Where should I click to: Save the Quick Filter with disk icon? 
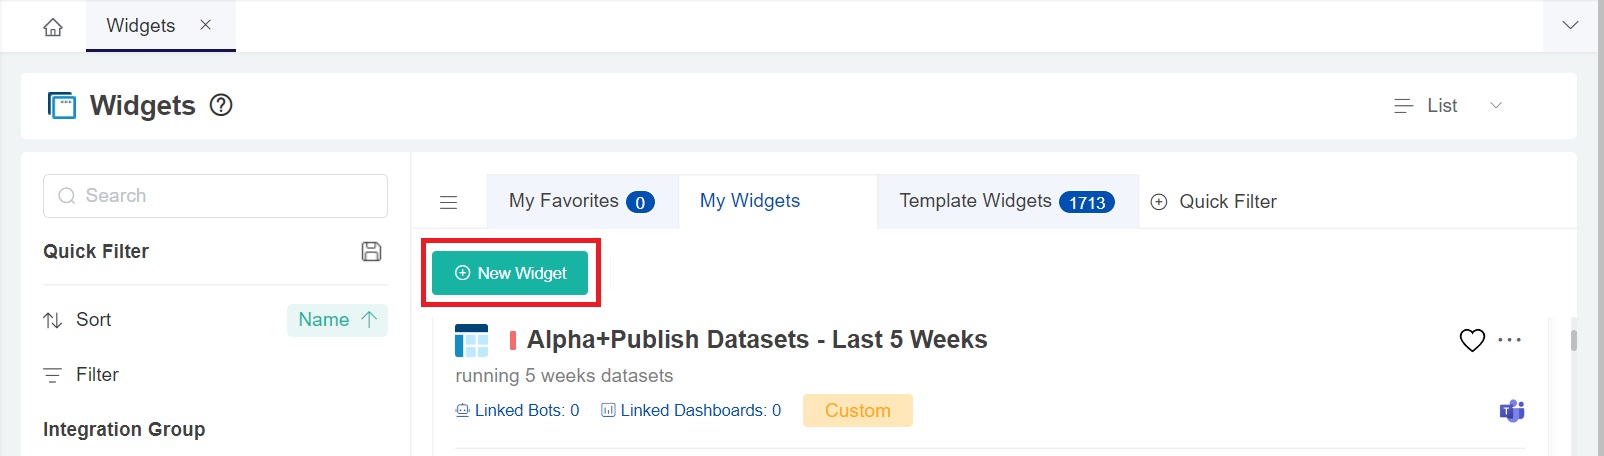click(371, 252)
